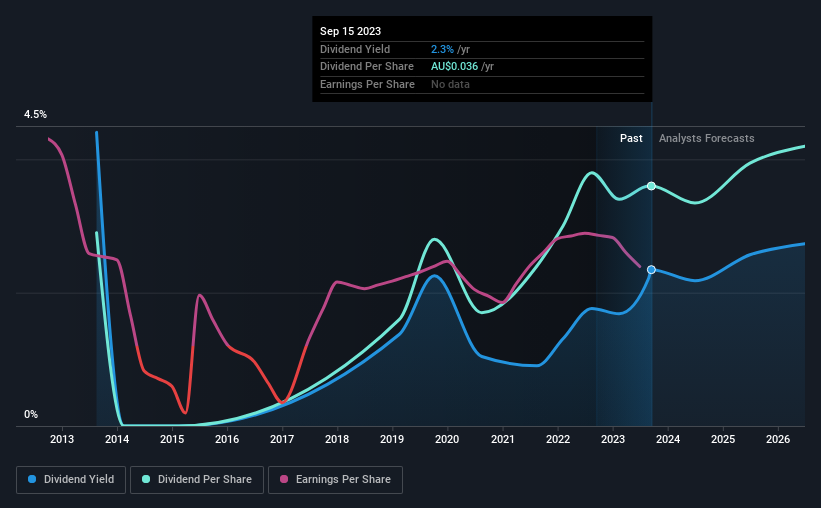Screen dimensions: 821x508
Task: Toggle the Earnings Per Share legend button
Action: pyautogui.click(x=335, y=480)
